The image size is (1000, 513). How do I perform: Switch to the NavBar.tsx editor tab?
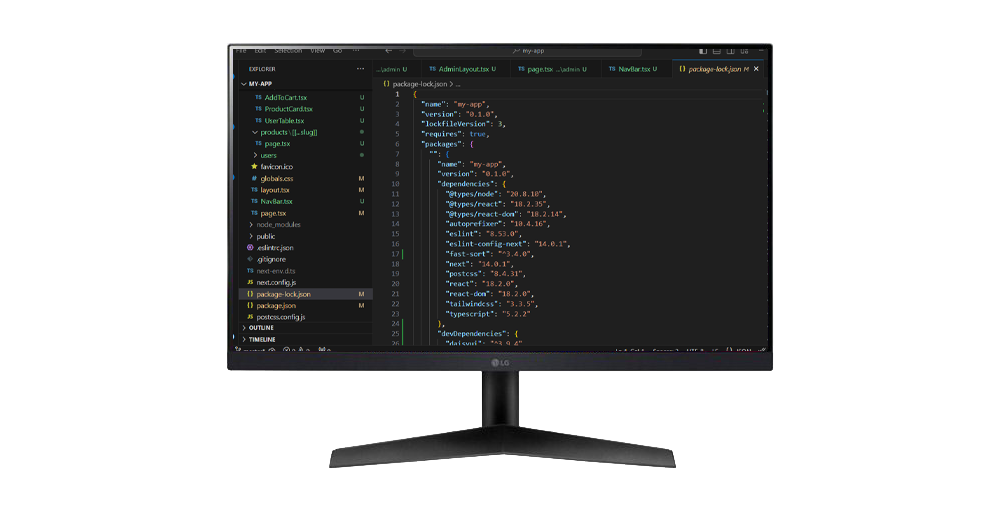point(634,69)
